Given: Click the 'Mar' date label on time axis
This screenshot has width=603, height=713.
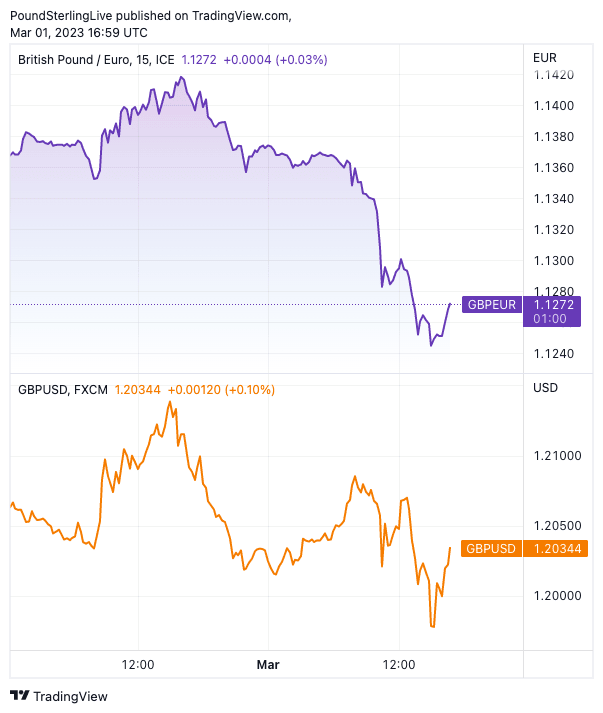Looking at the screenshot, I should coord(268,664).
